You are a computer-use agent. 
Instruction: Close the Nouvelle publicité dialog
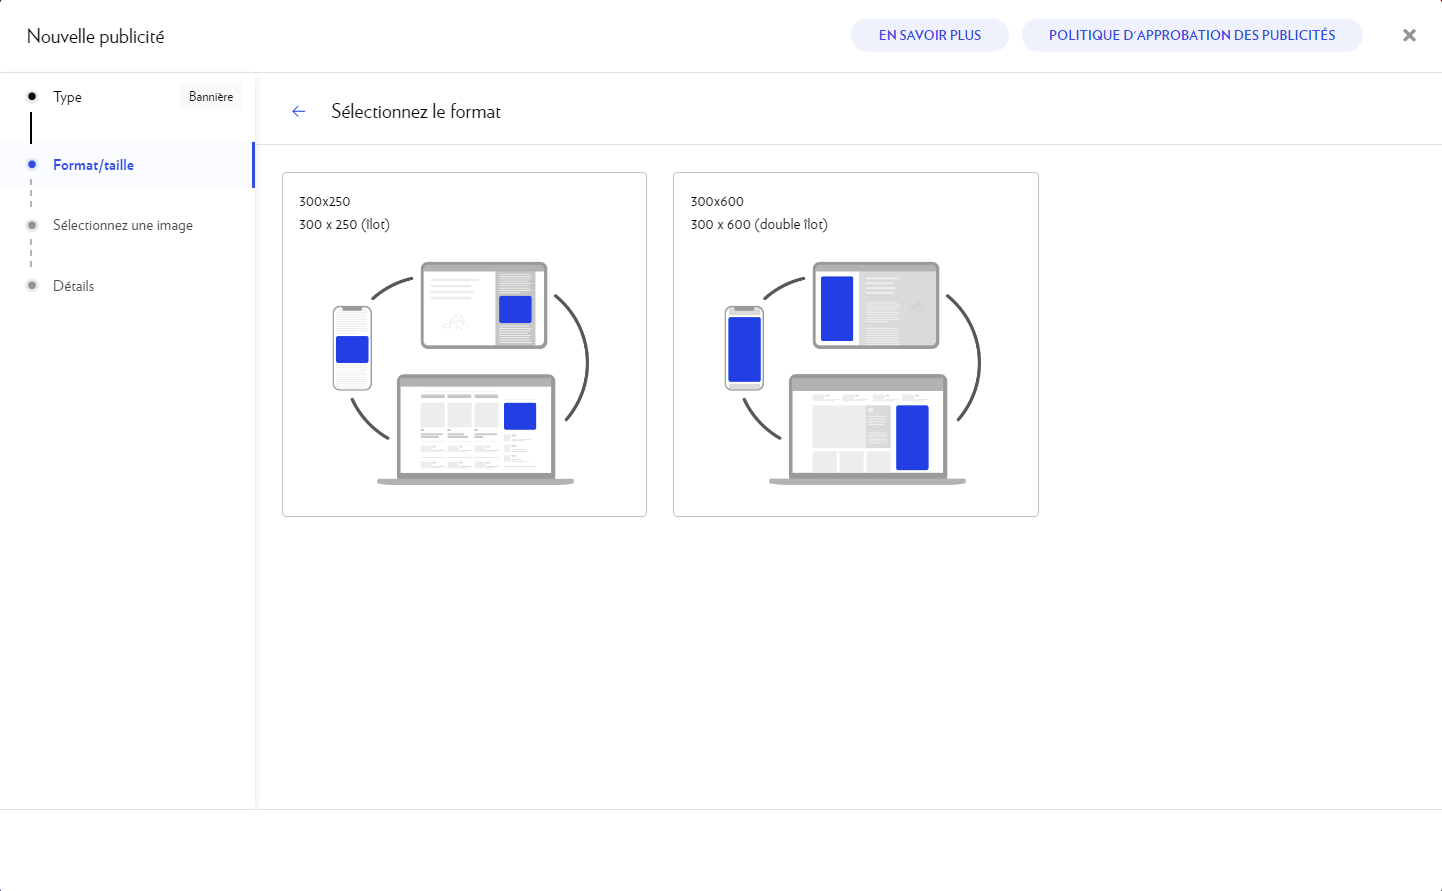click(1409, 35)
